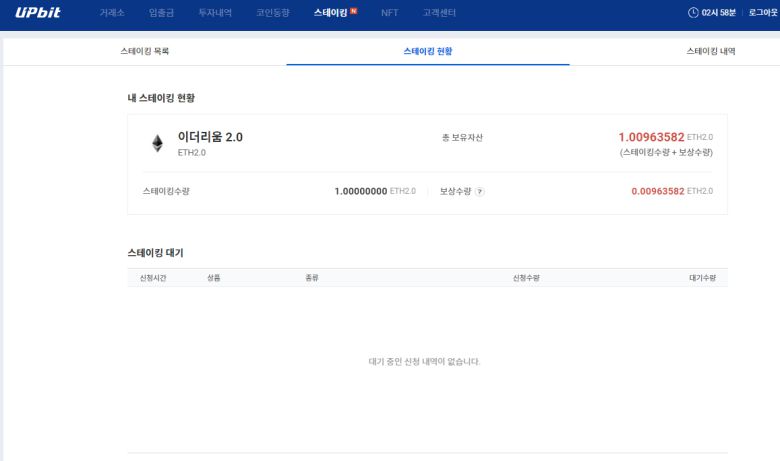780x461 pixels.
Task: Open the 입출금 menu
Action: pyautogui.click(x=161, y=13)
